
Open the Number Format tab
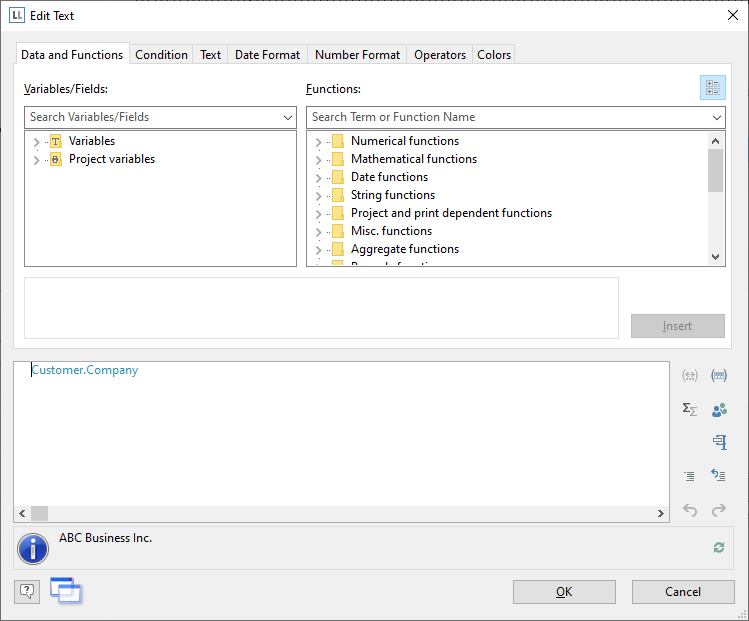click(357, 55)
